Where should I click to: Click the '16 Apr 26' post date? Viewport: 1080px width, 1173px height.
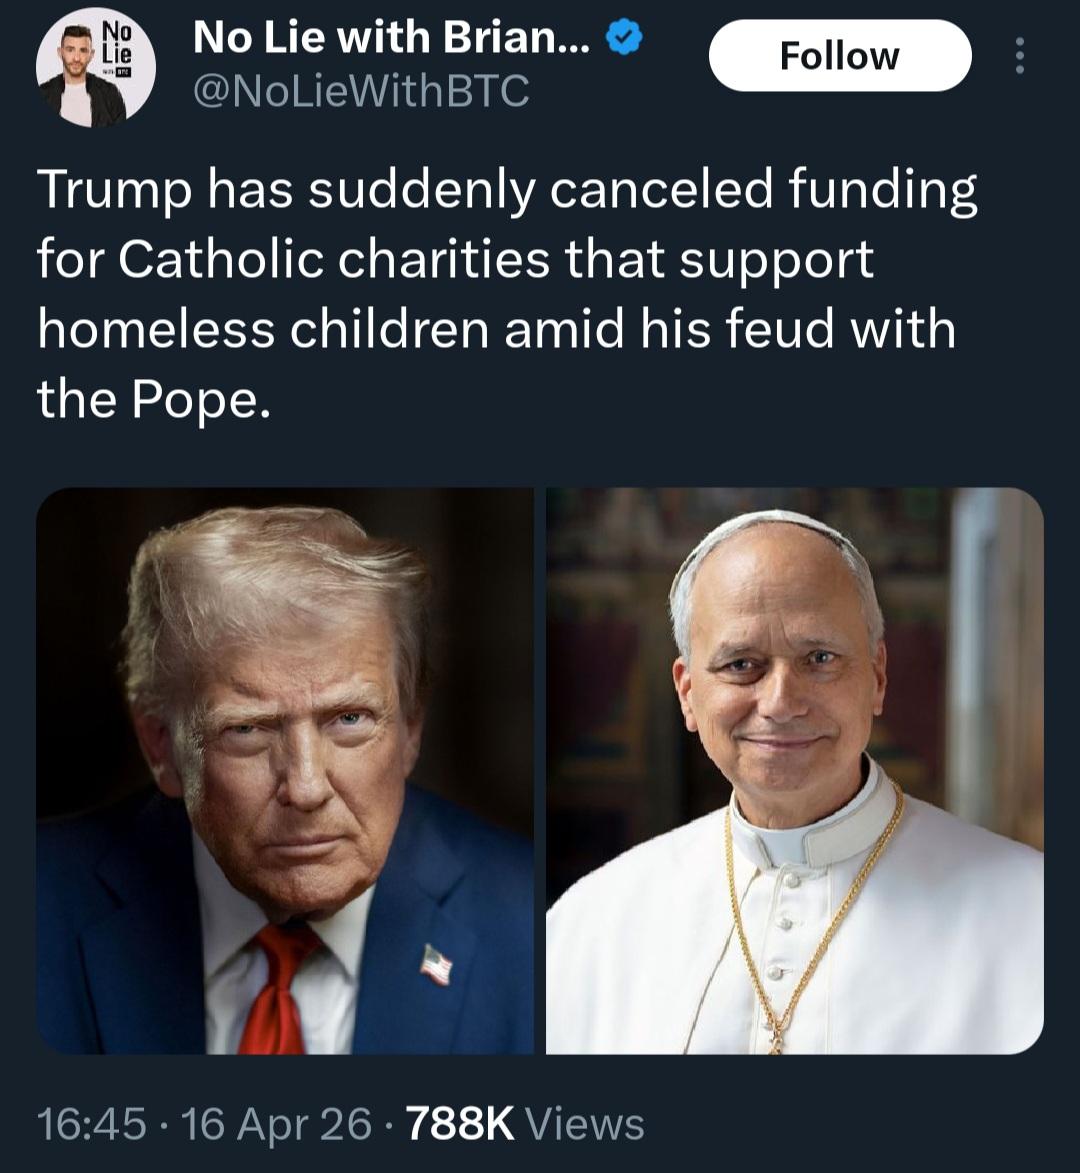[277, 1124]
